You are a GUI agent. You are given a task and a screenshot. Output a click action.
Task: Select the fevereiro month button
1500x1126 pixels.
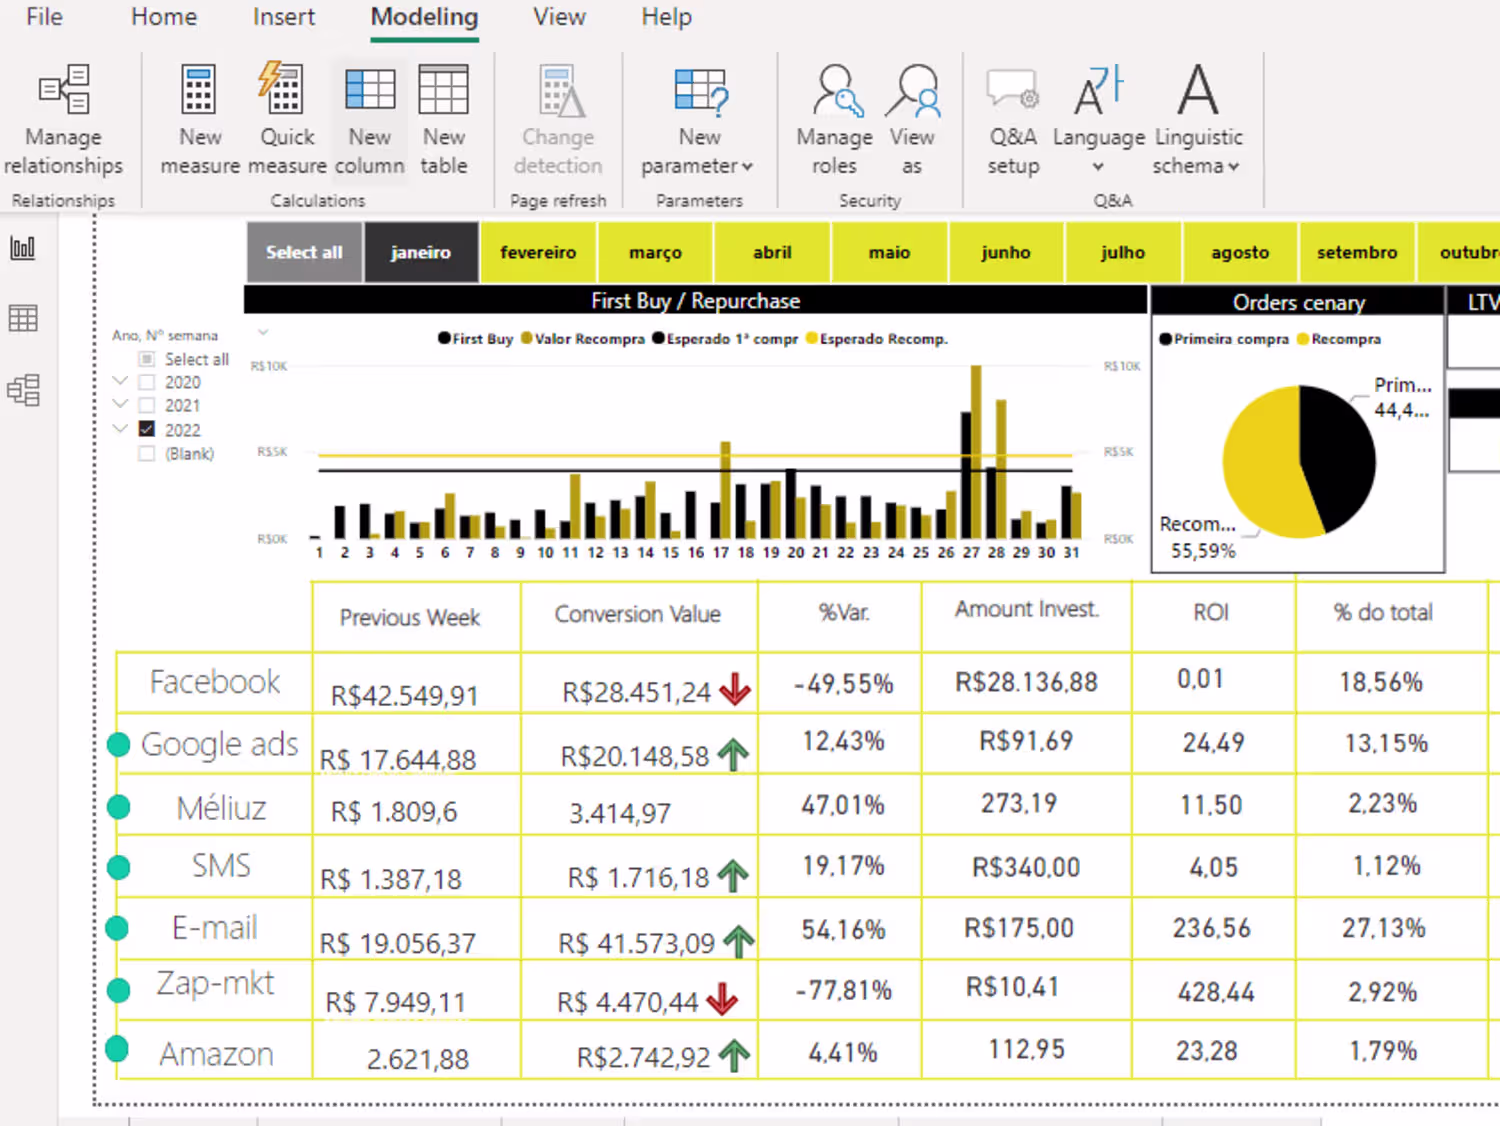point(538,253)
